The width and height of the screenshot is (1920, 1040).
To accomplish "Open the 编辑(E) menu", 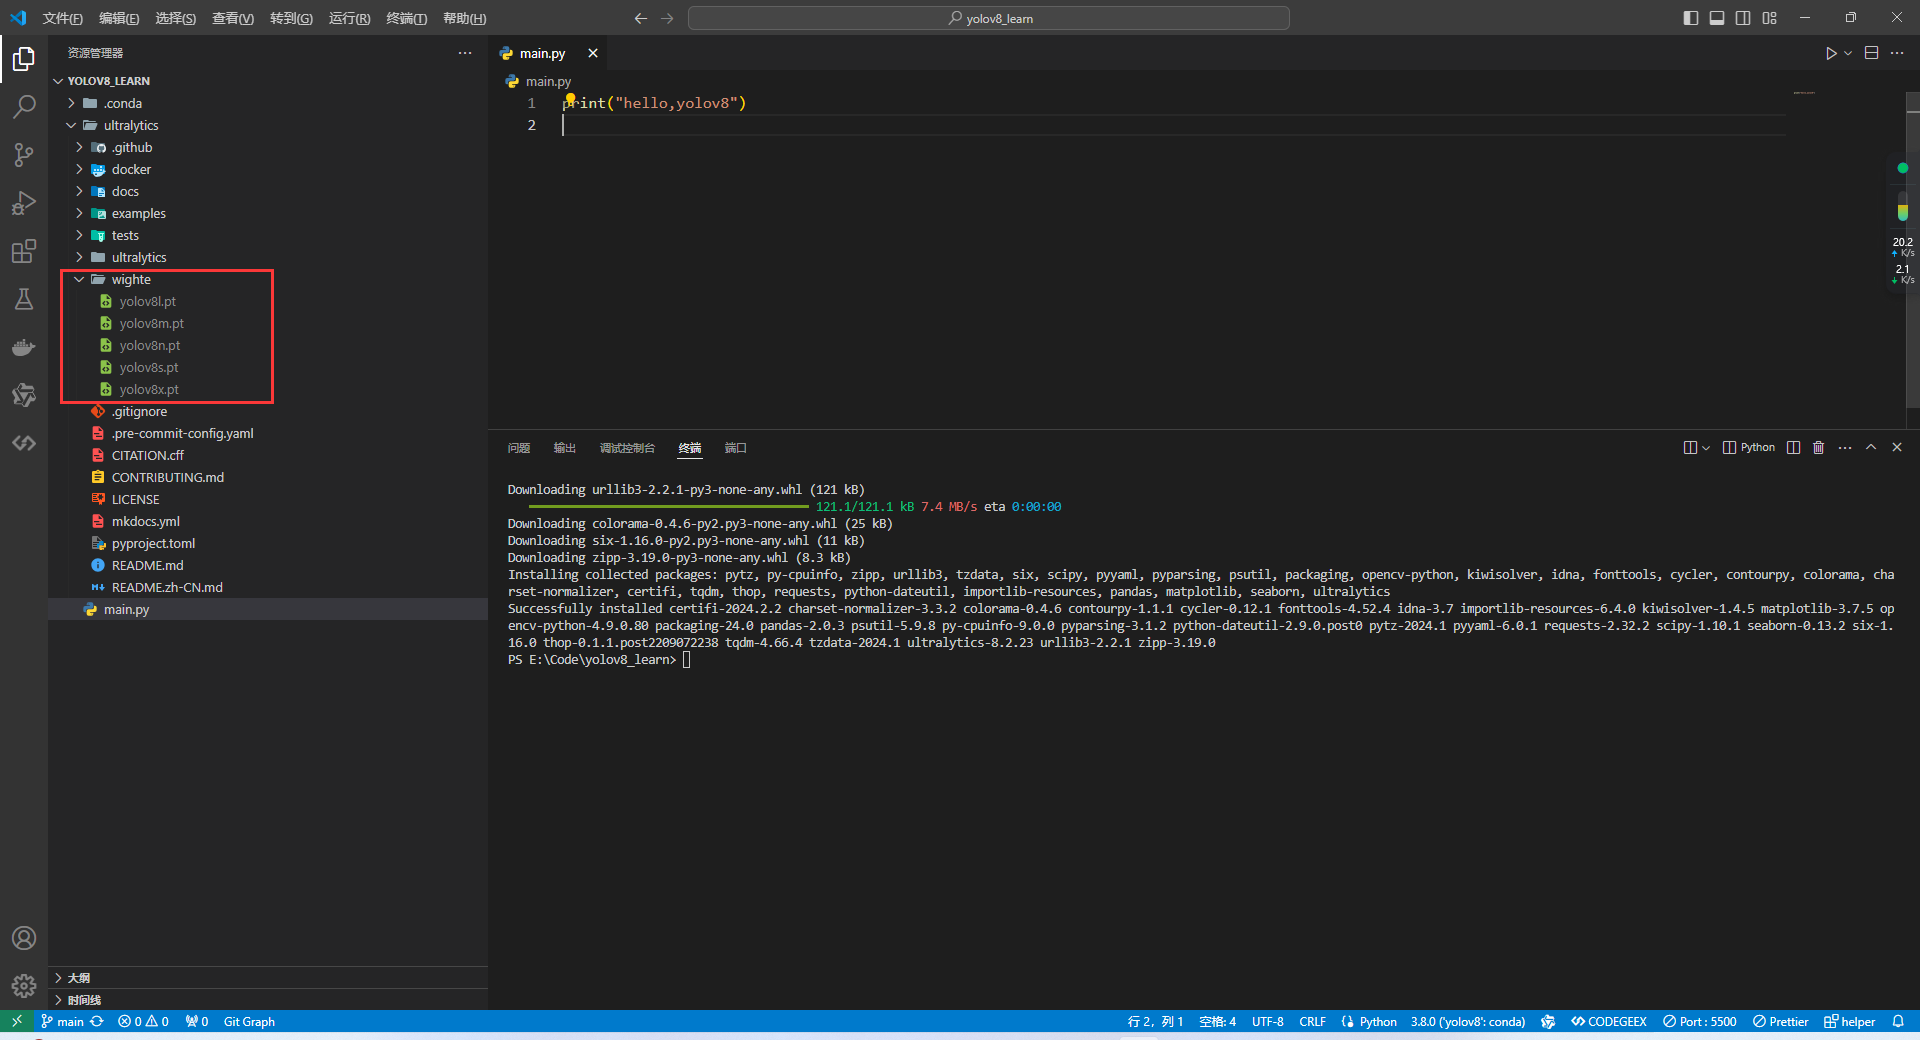I will pos(119,18).
